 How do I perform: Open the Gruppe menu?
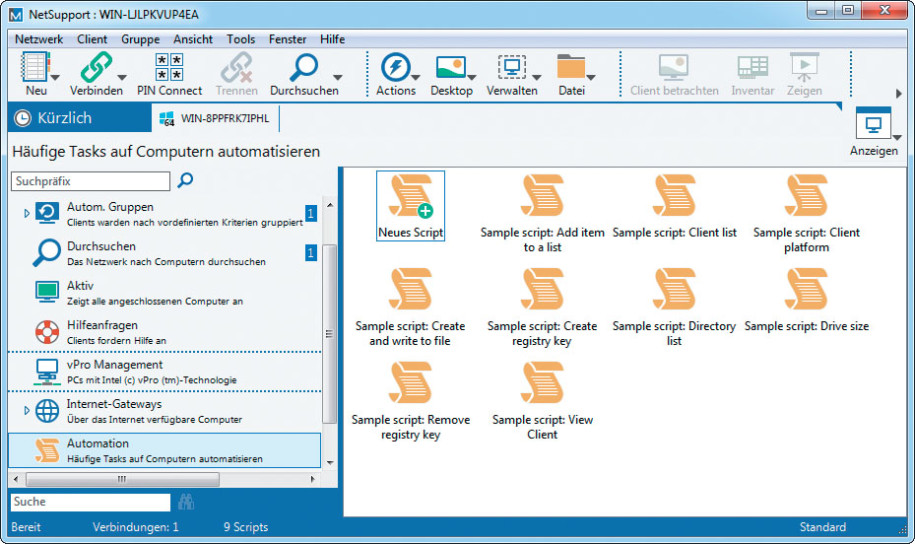pos(140,39)
